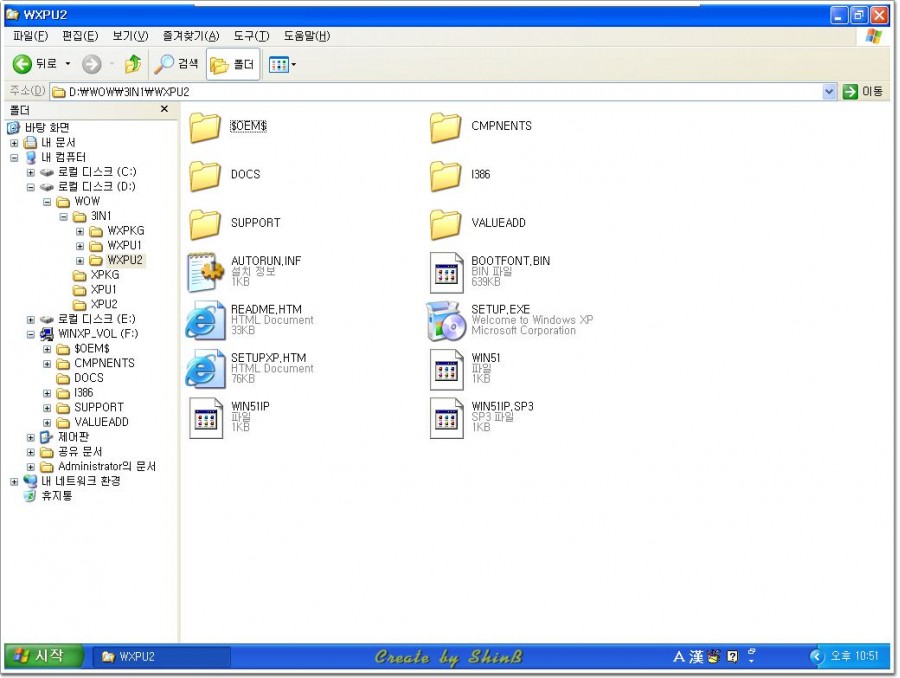The image size is (900, 678).
Task: Open the View (보기) menu
Action: click(130, 36)
